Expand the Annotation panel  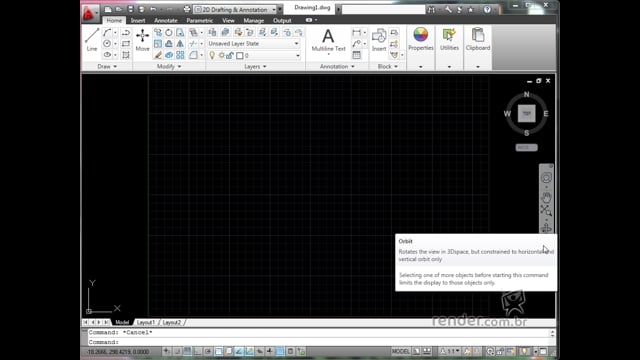337,66
